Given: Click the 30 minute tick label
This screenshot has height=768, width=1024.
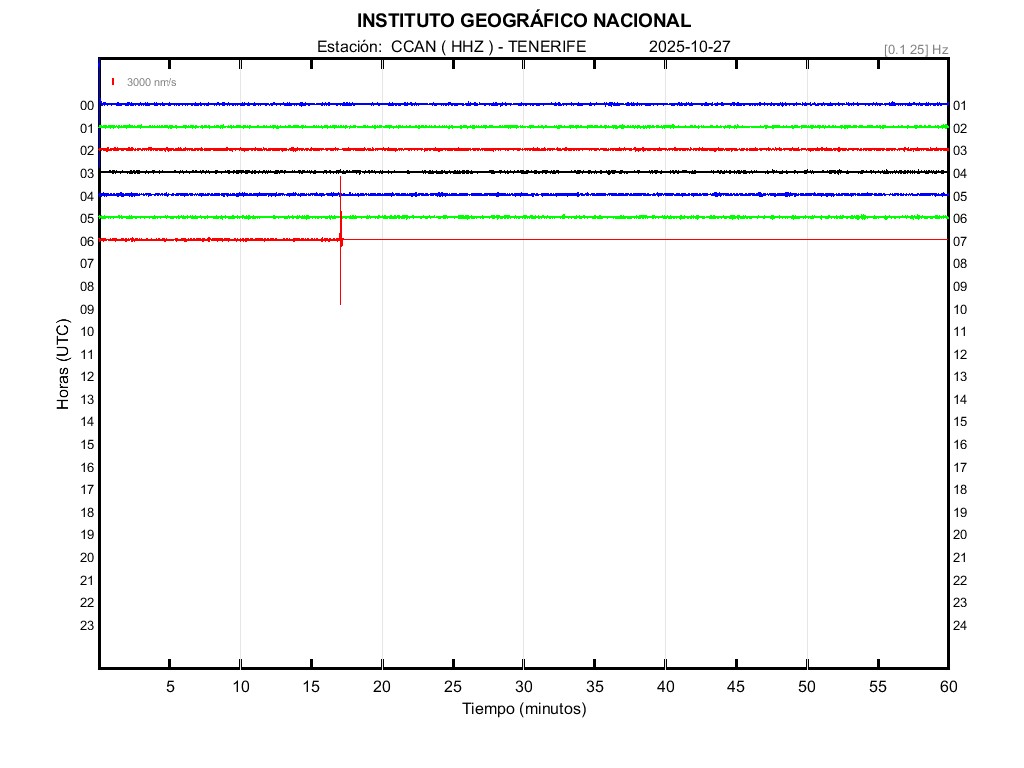Looking at the screenshot, I should point(523,686).
